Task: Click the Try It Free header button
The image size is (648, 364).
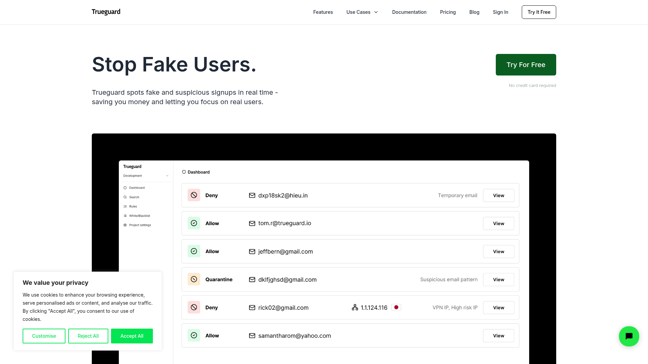Action: pyautogui.click(x=538, y=12)
